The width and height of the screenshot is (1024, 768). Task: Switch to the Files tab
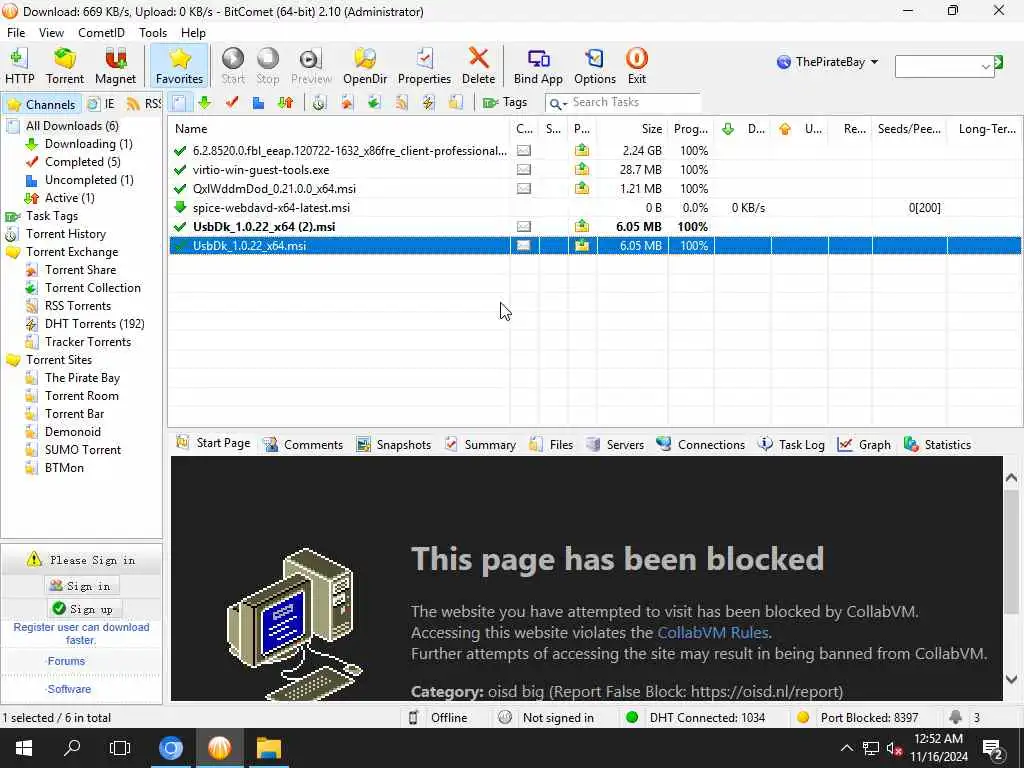(551, 445)
